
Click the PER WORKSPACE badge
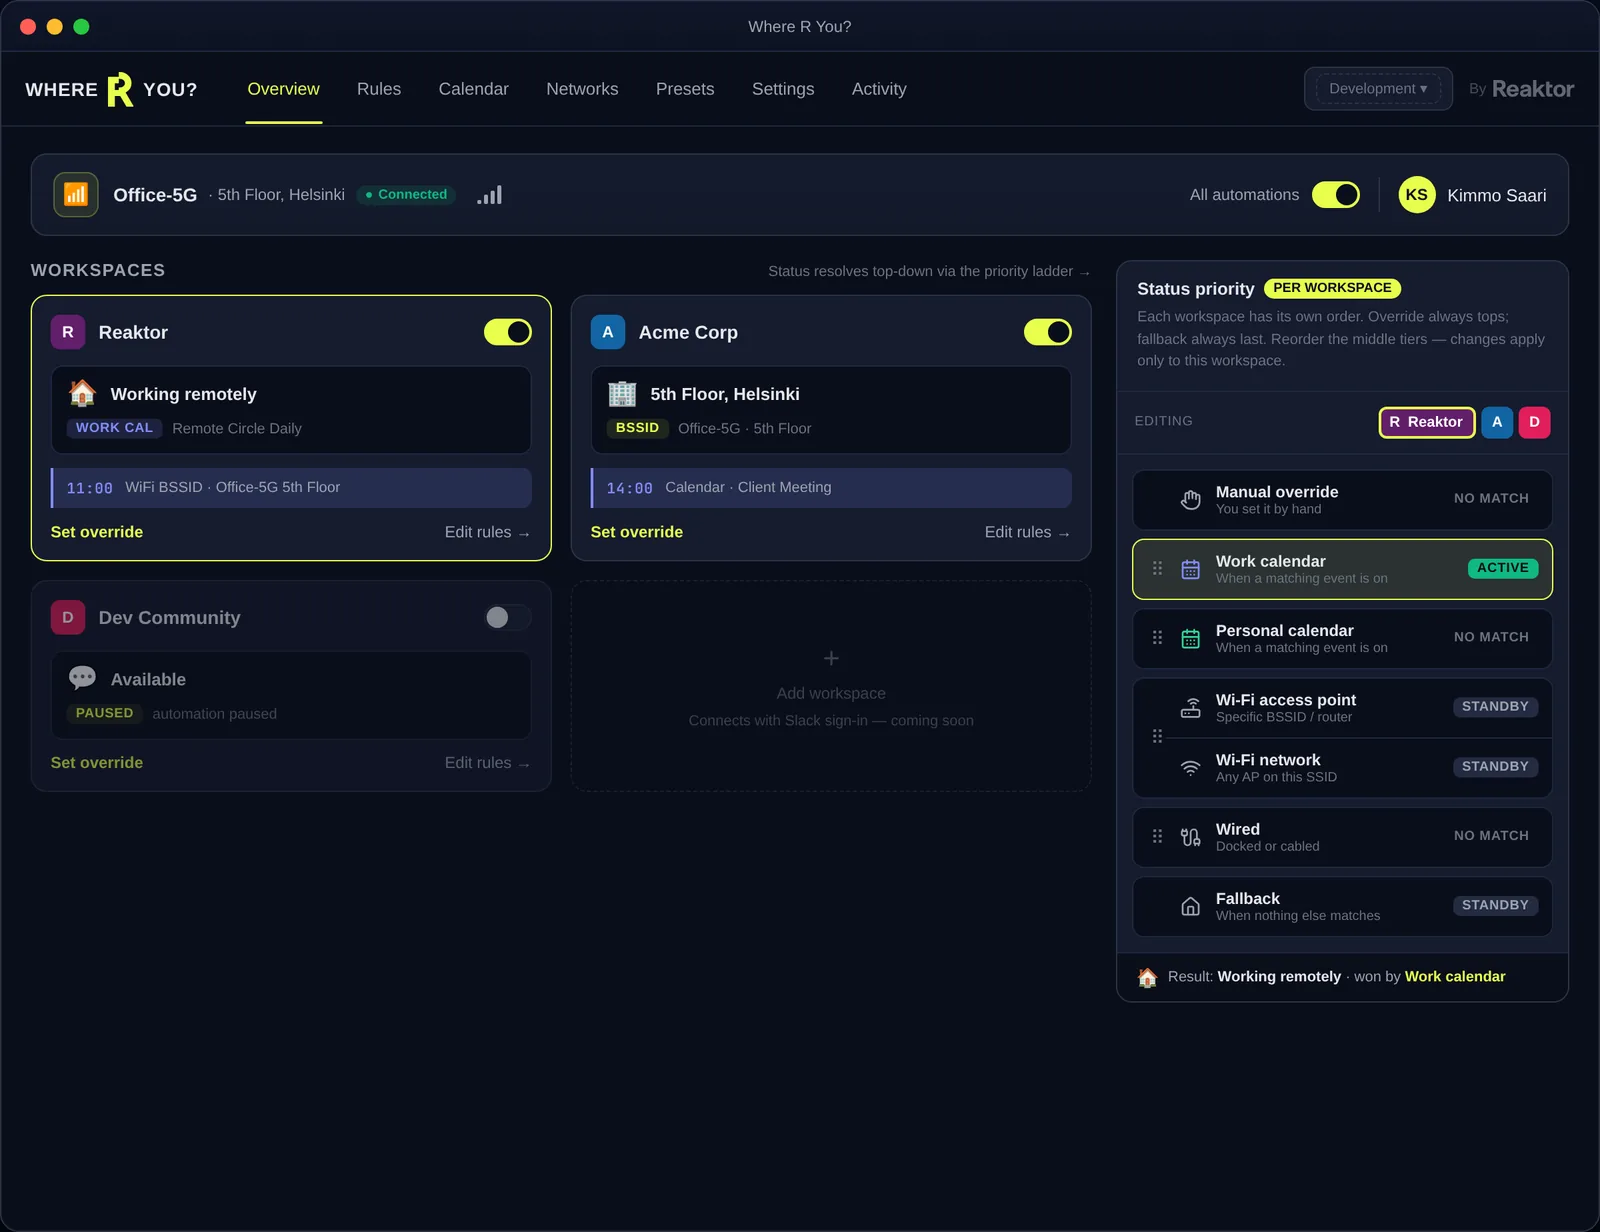(1332, 288)
